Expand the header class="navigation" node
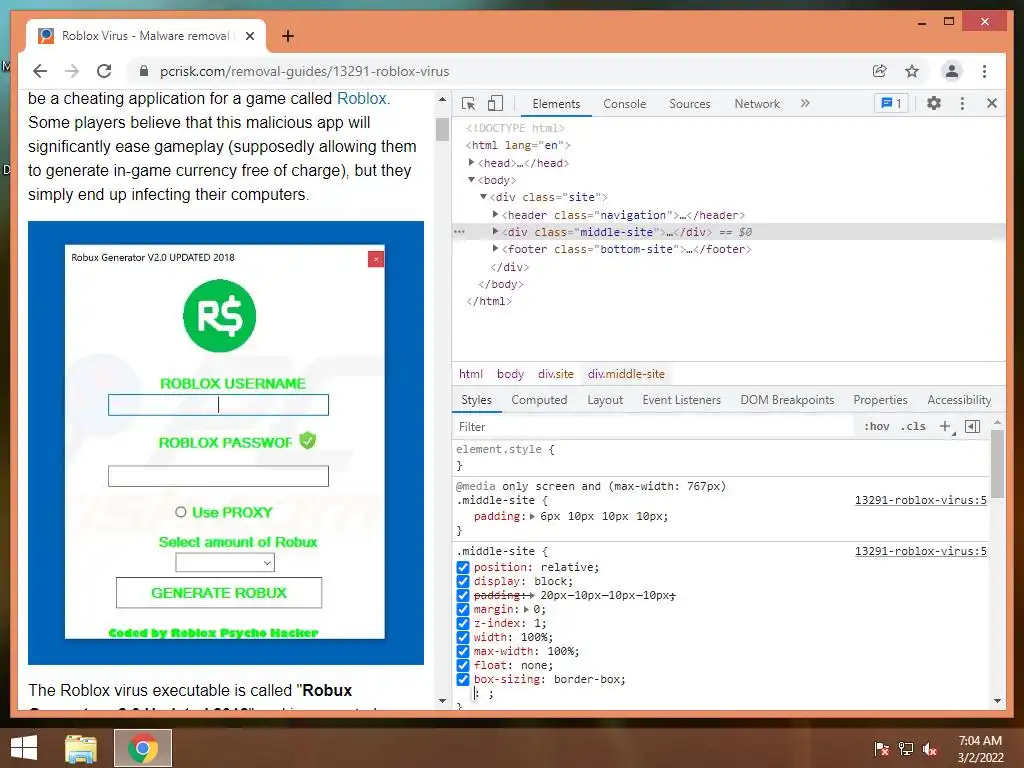 pos(496,214)
